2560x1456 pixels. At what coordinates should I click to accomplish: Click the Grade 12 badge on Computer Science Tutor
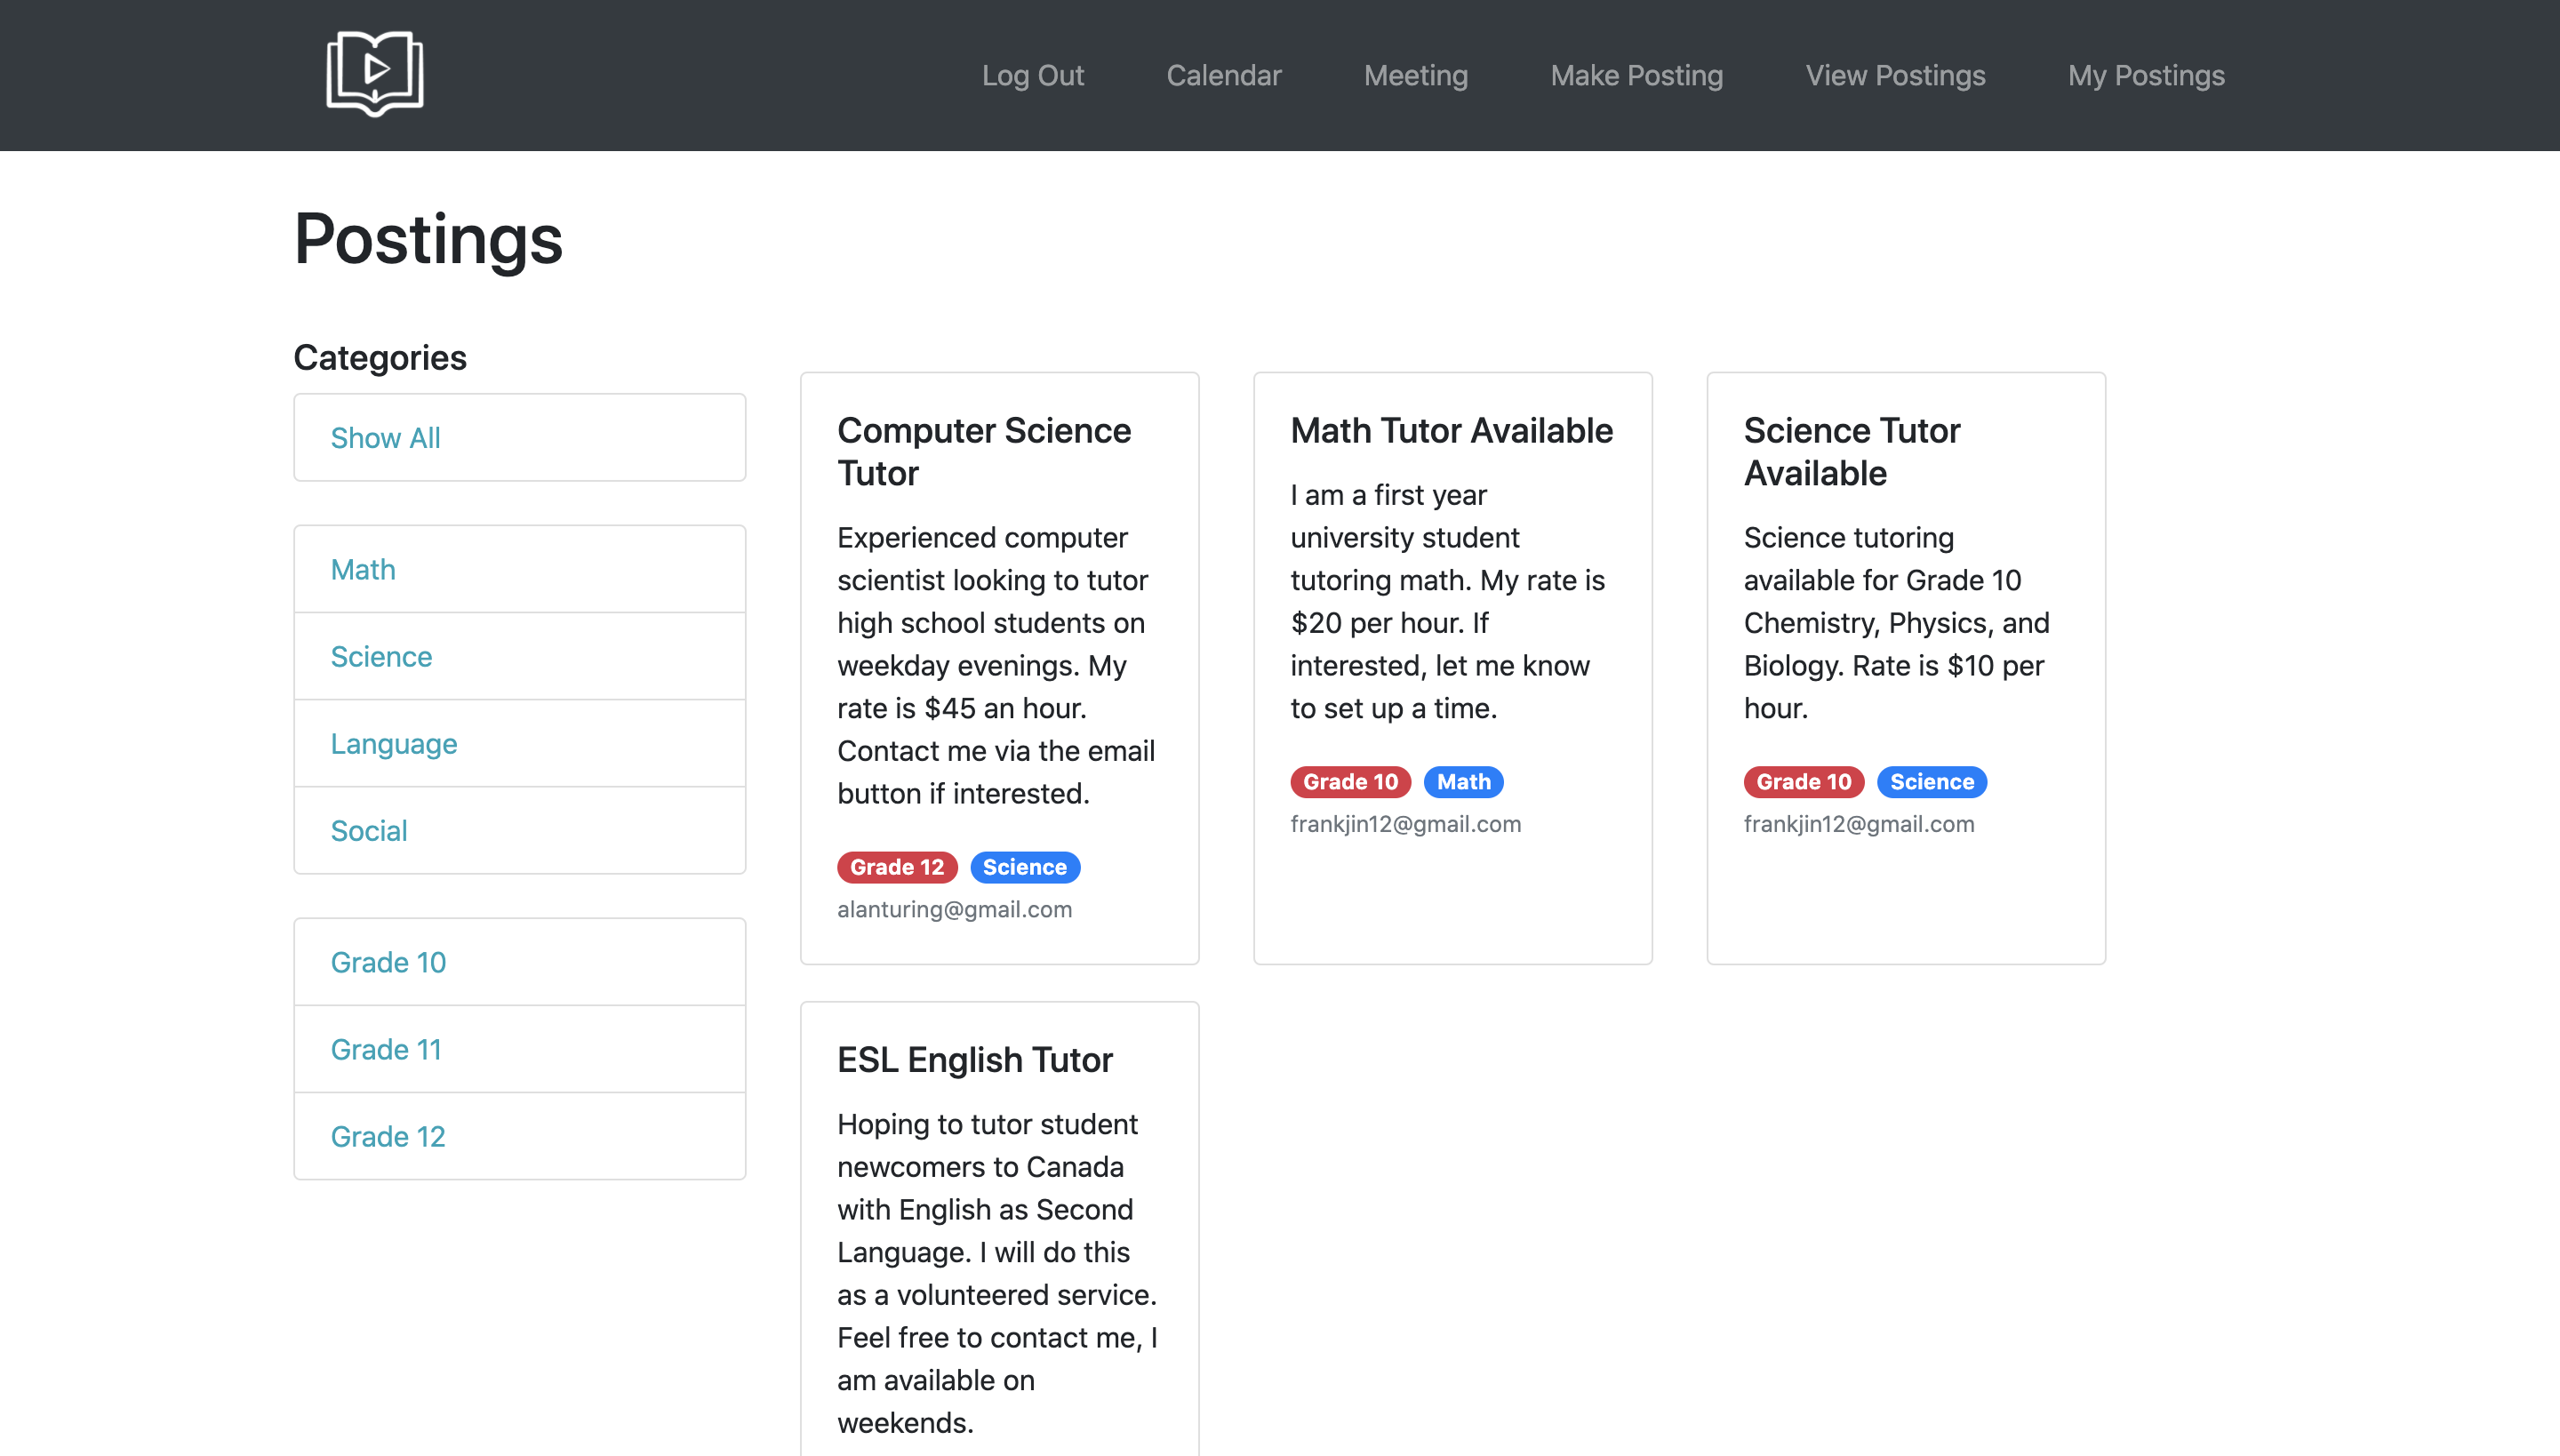[x=896, y=866]
